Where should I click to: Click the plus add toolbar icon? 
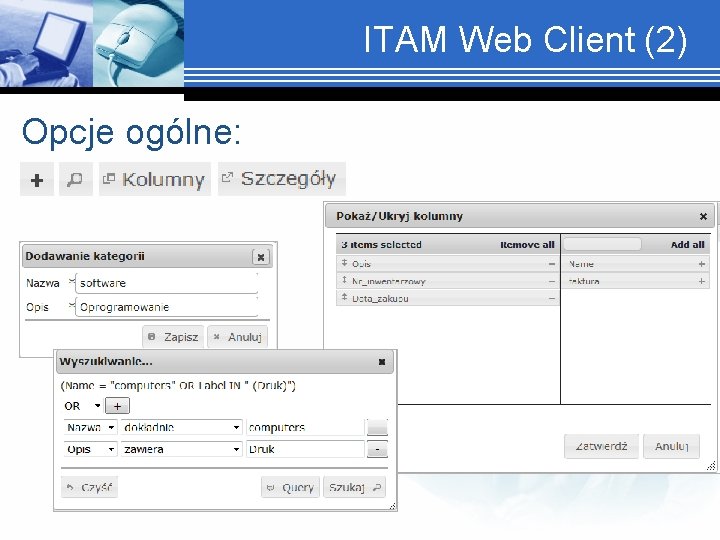[x=37, y=180]
